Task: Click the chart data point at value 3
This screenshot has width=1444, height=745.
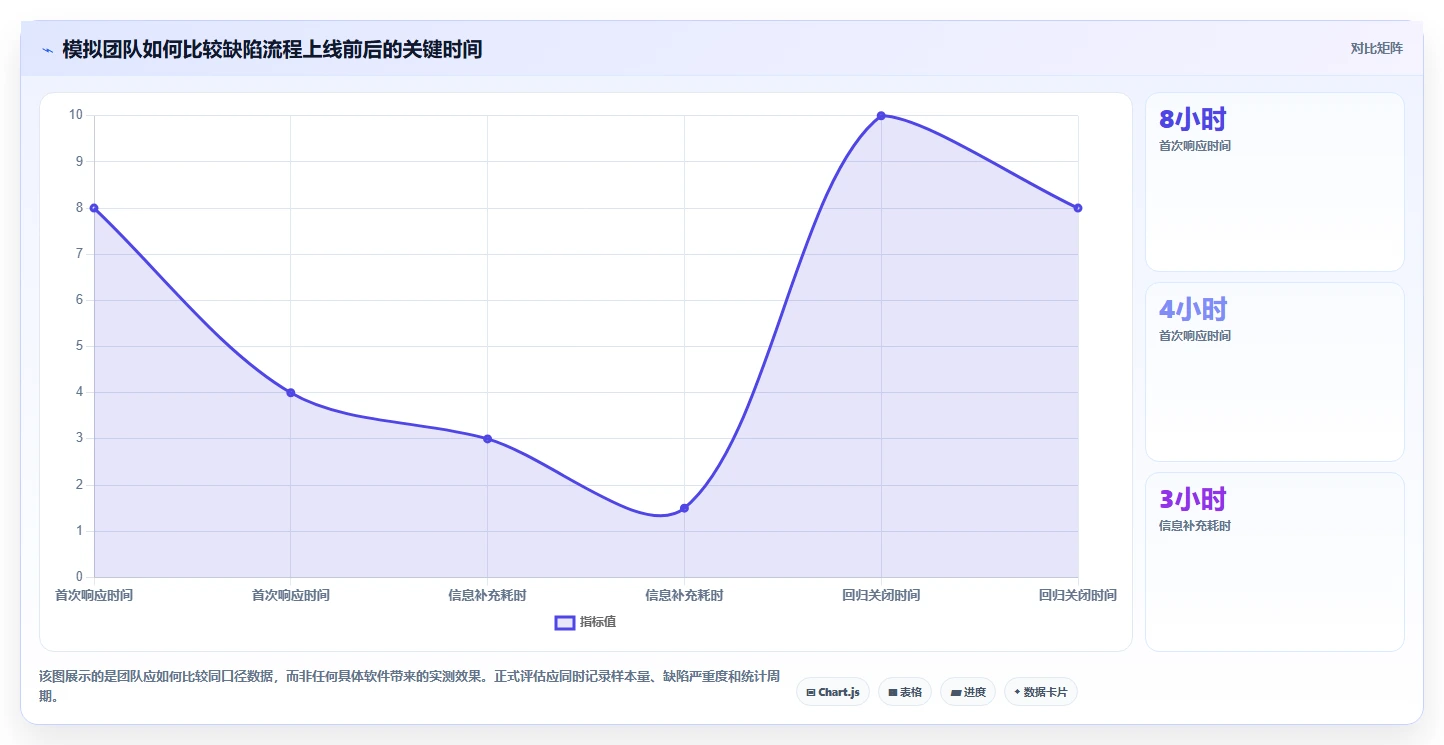Action: click(x=487, y=439)
